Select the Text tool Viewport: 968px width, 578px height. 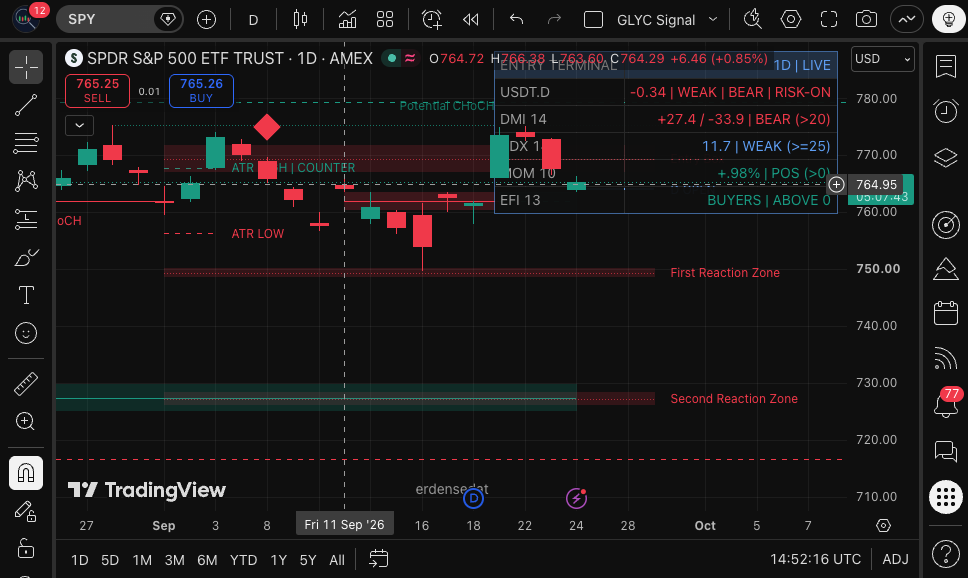pyautogui.click(x=26, y=295)
